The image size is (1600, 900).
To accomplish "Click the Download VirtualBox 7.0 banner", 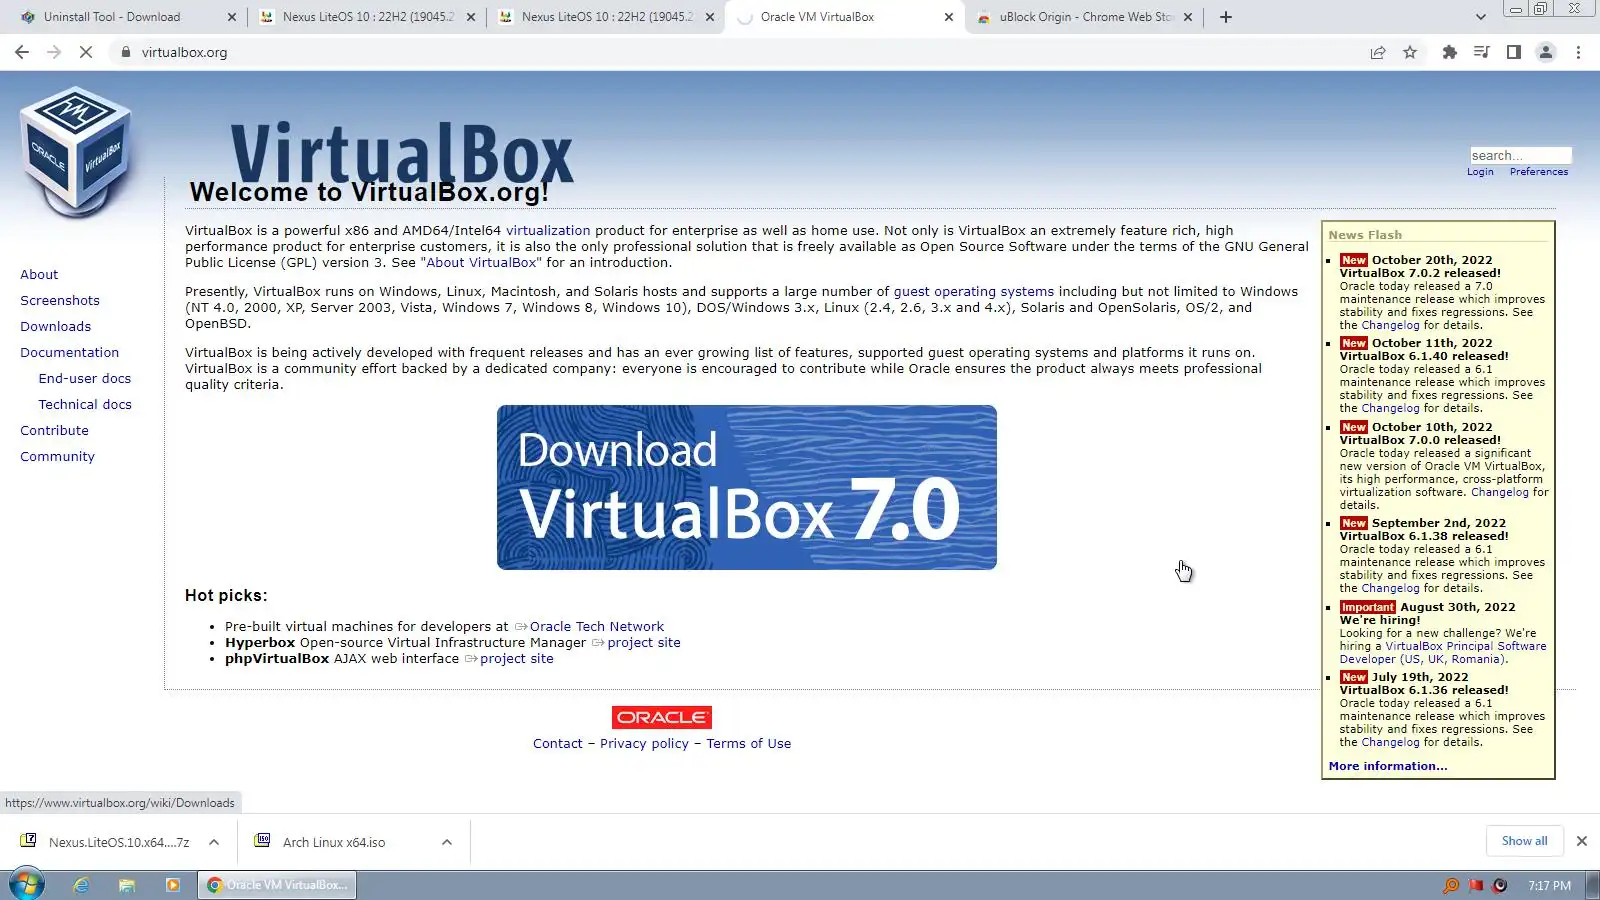I will click(x=747, y=487).
